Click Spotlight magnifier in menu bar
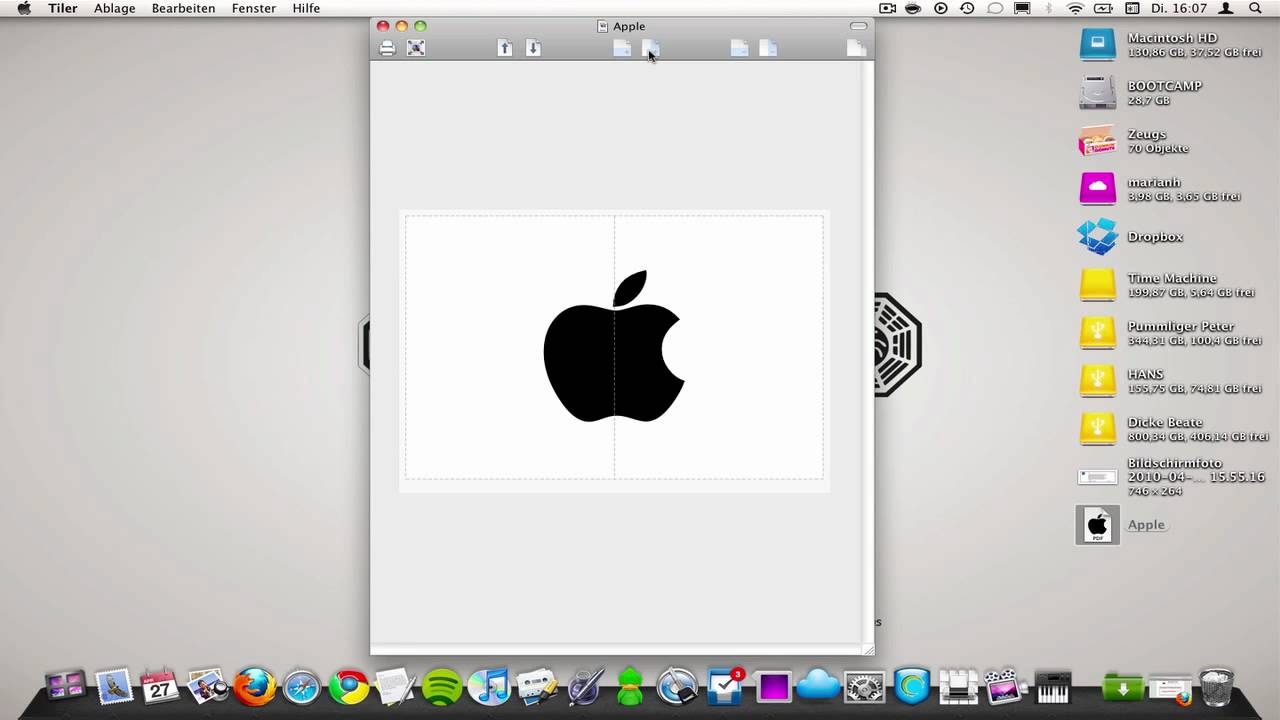The height and width of the screenshot is (720, 1280). click(x=1255, y=8)
